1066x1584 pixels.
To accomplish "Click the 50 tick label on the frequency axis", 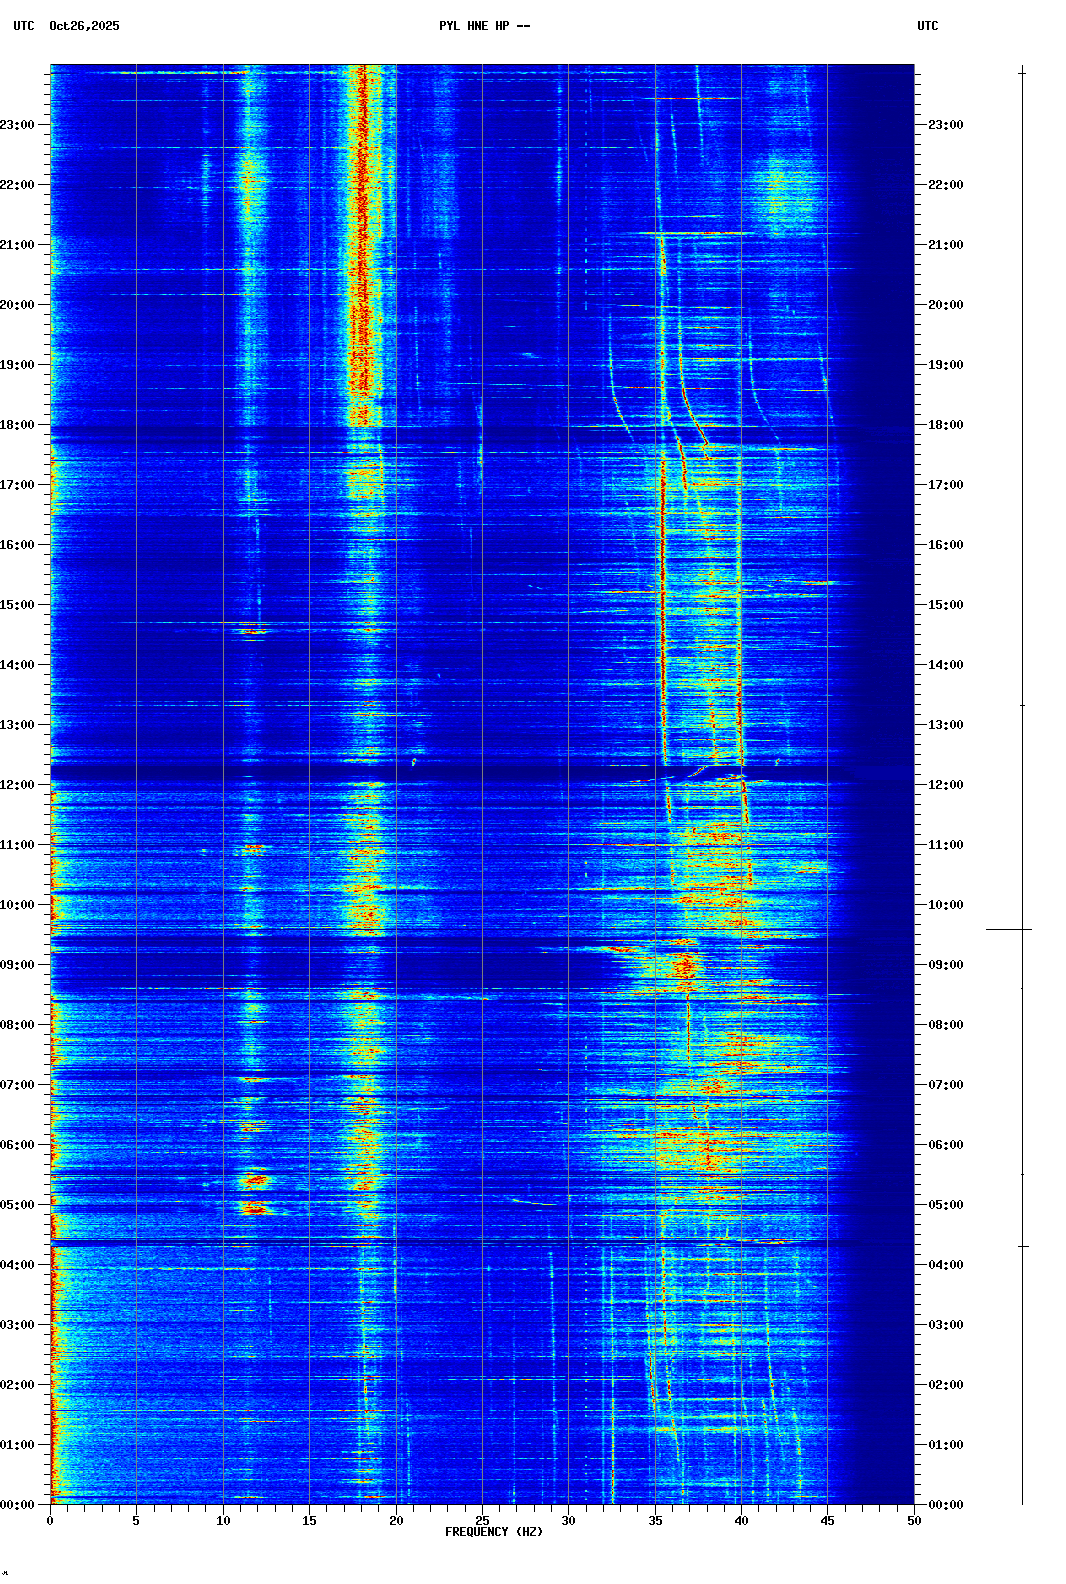I will (914, 1521).
